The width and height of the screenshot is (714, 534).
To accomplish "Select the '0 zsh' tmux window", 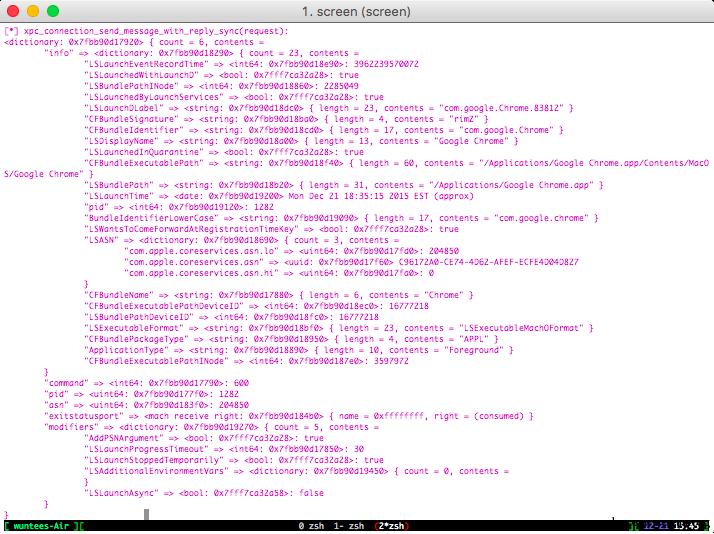I will pos(311,526).
